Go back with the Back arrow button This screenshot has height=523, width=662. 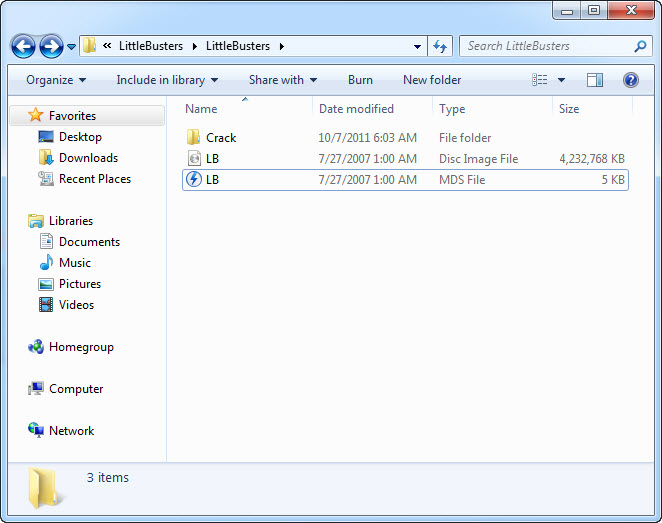(23, 46)
